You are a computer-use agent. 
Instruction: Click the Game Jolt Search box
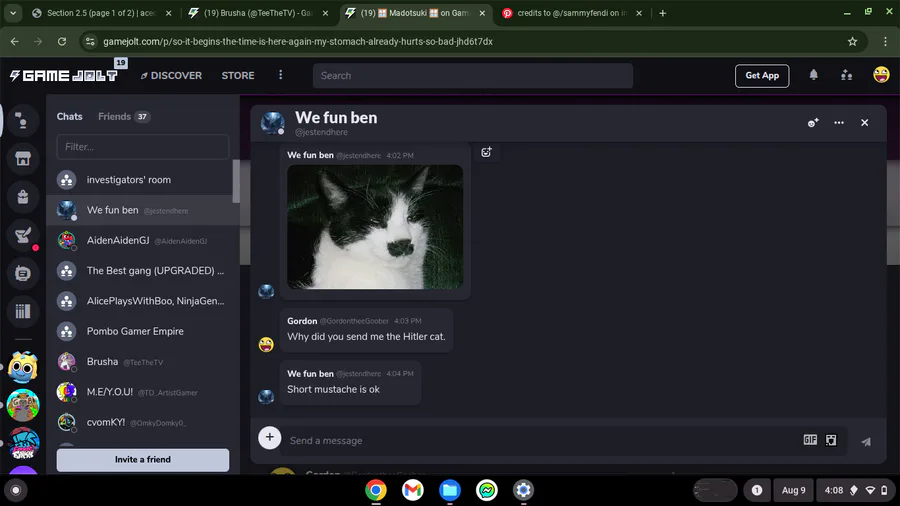click(x=473, y=76)
